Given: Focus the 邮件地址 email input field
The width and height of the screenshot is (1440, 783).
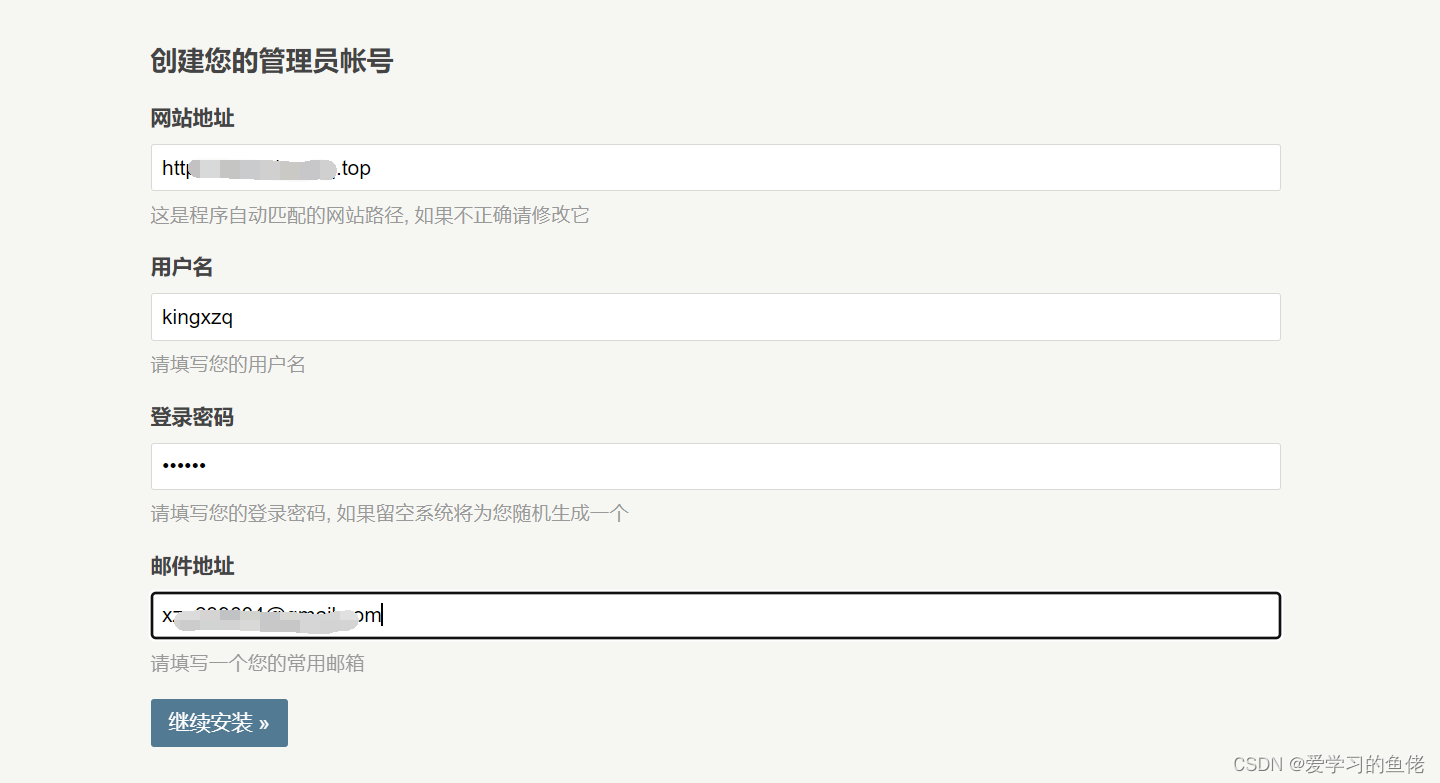Looking at the screenshot, I should coord(715,615).
